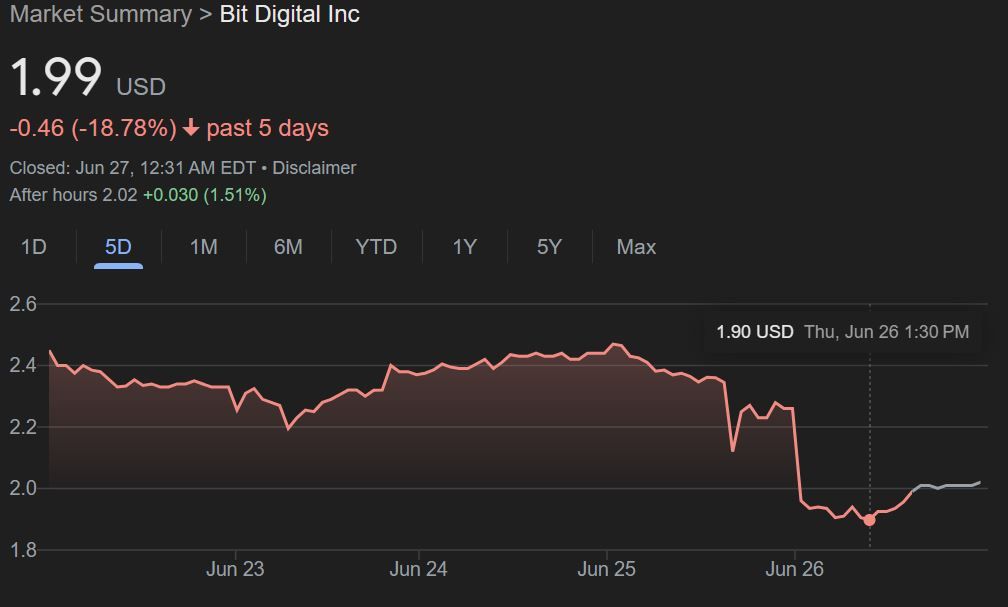View the YTD performance
The image size is (1008, 607).
click(376, 247)
